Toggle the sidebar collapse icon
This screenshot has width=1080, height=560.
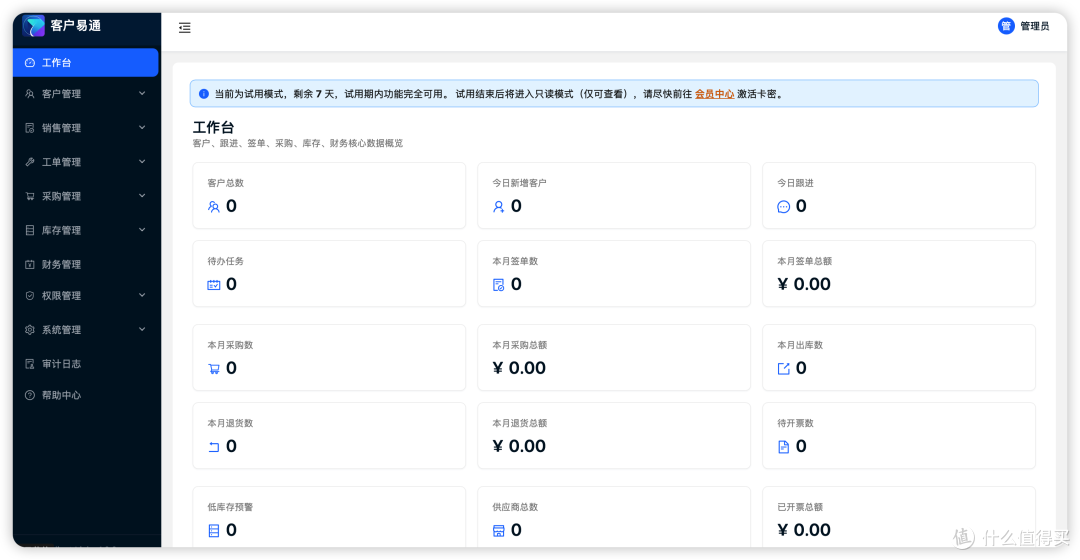point(185,28)
